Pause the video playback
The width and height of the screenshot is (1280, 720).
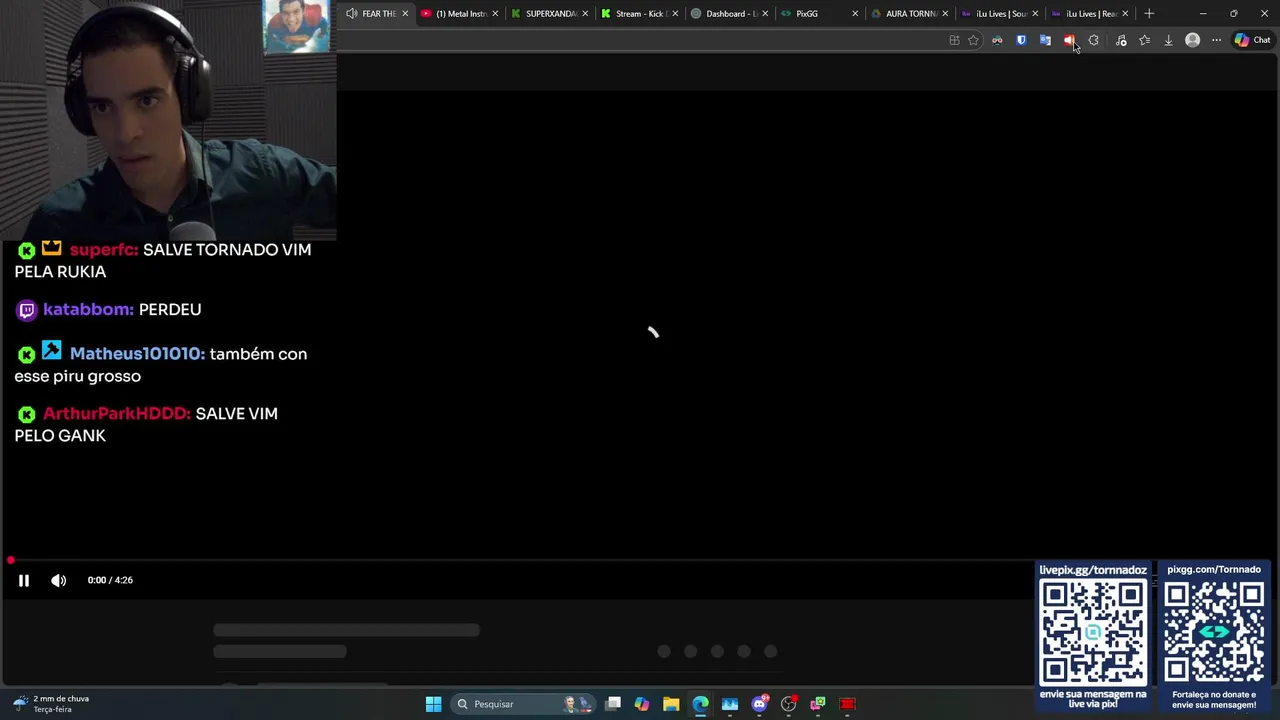click(x=24, y=580)
